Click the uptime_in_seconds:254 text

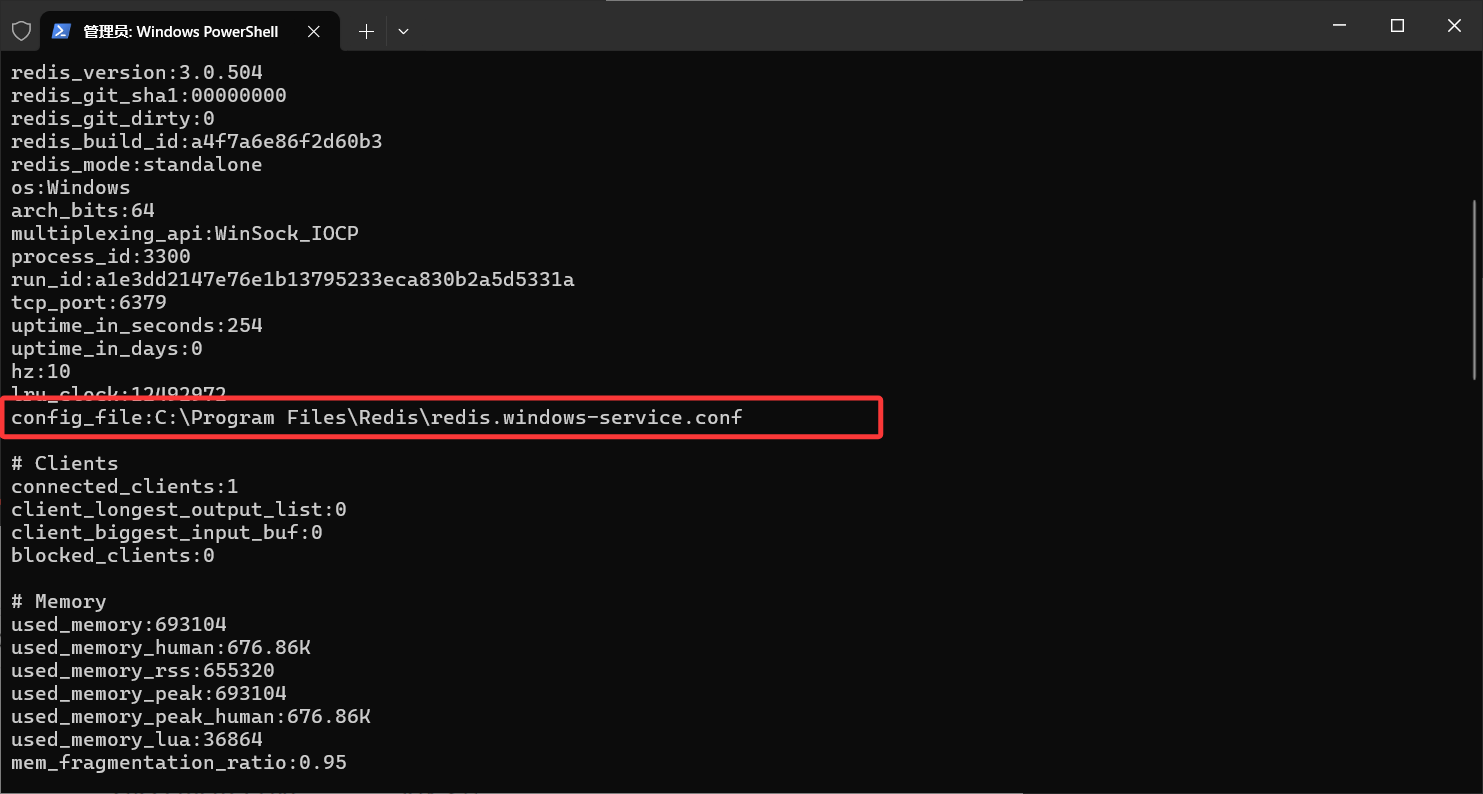(x=137, y=325)
